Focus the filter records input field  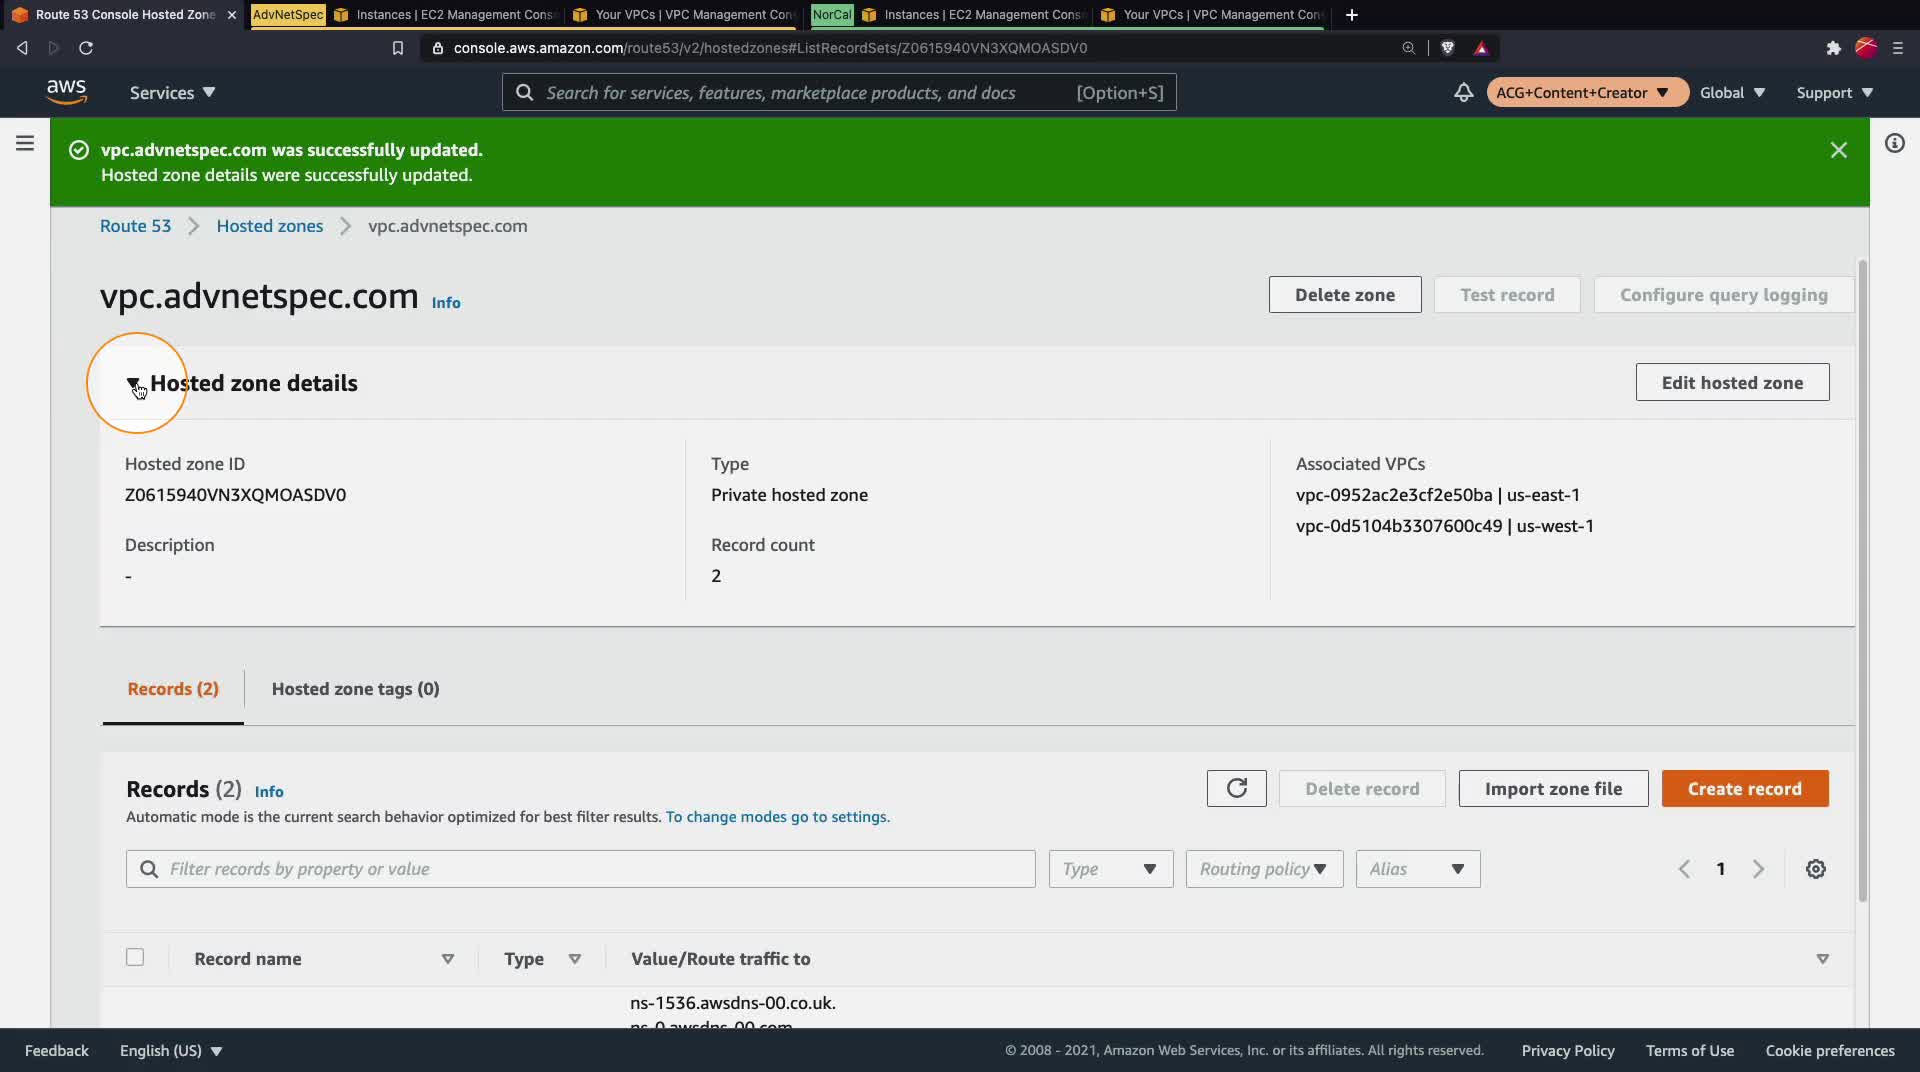coord(581,869)
